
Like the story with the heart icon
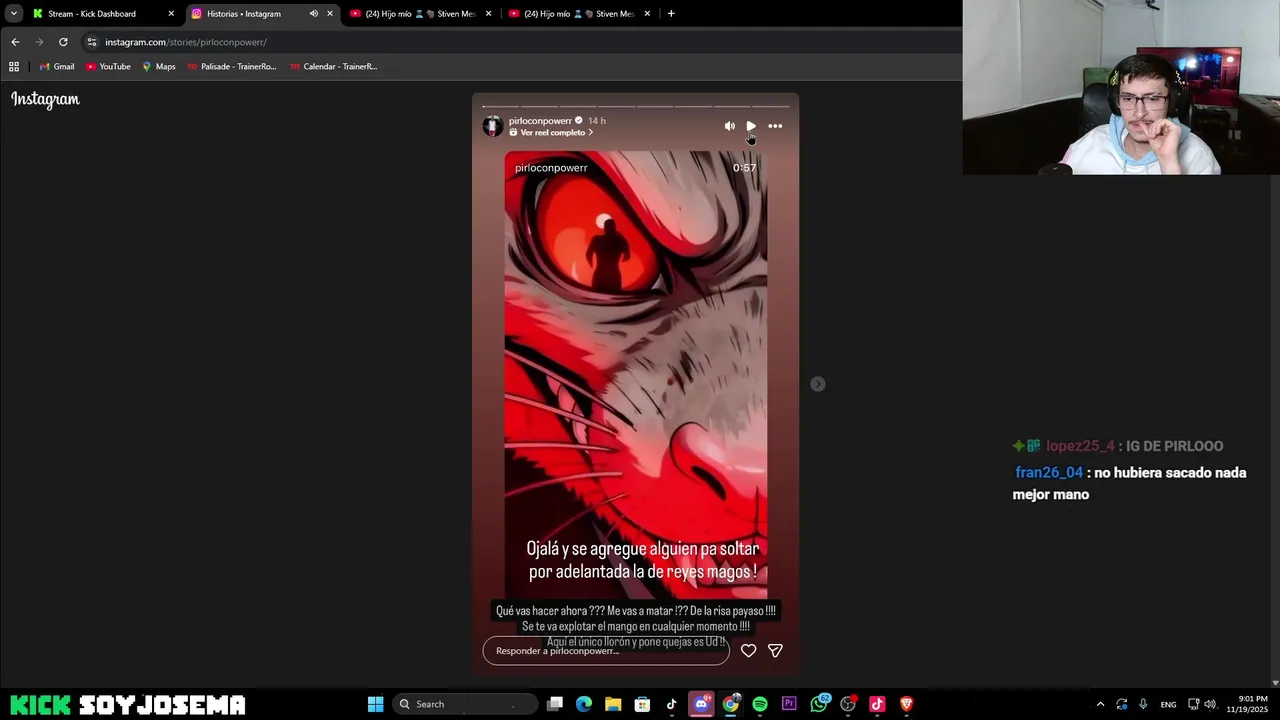click(748, 651)
